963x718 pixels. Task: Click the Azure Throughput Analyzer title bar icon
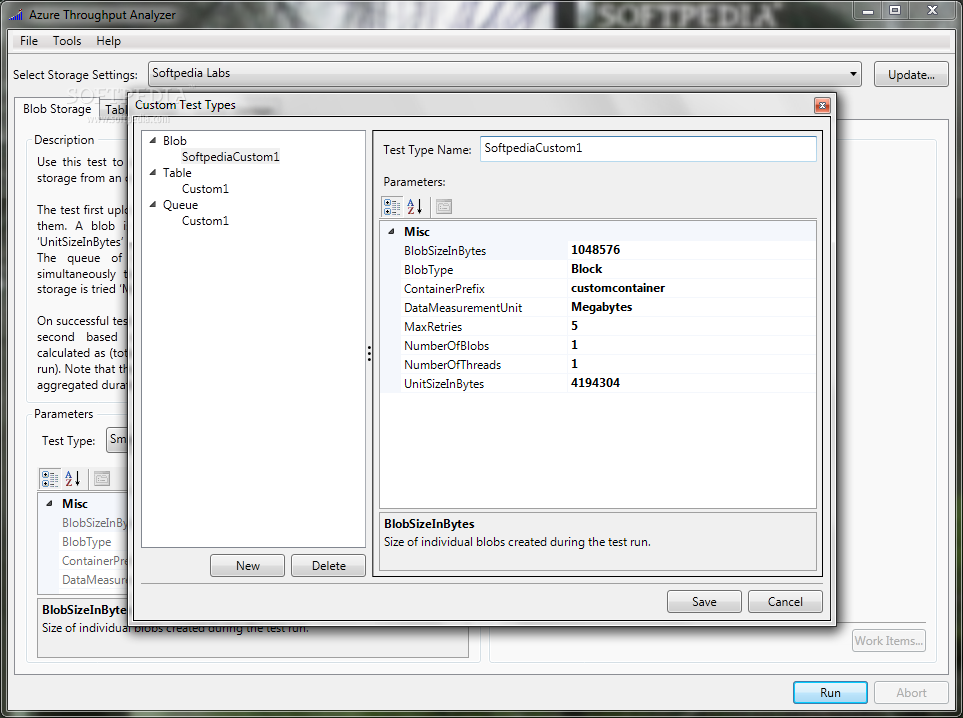[15, 15]
